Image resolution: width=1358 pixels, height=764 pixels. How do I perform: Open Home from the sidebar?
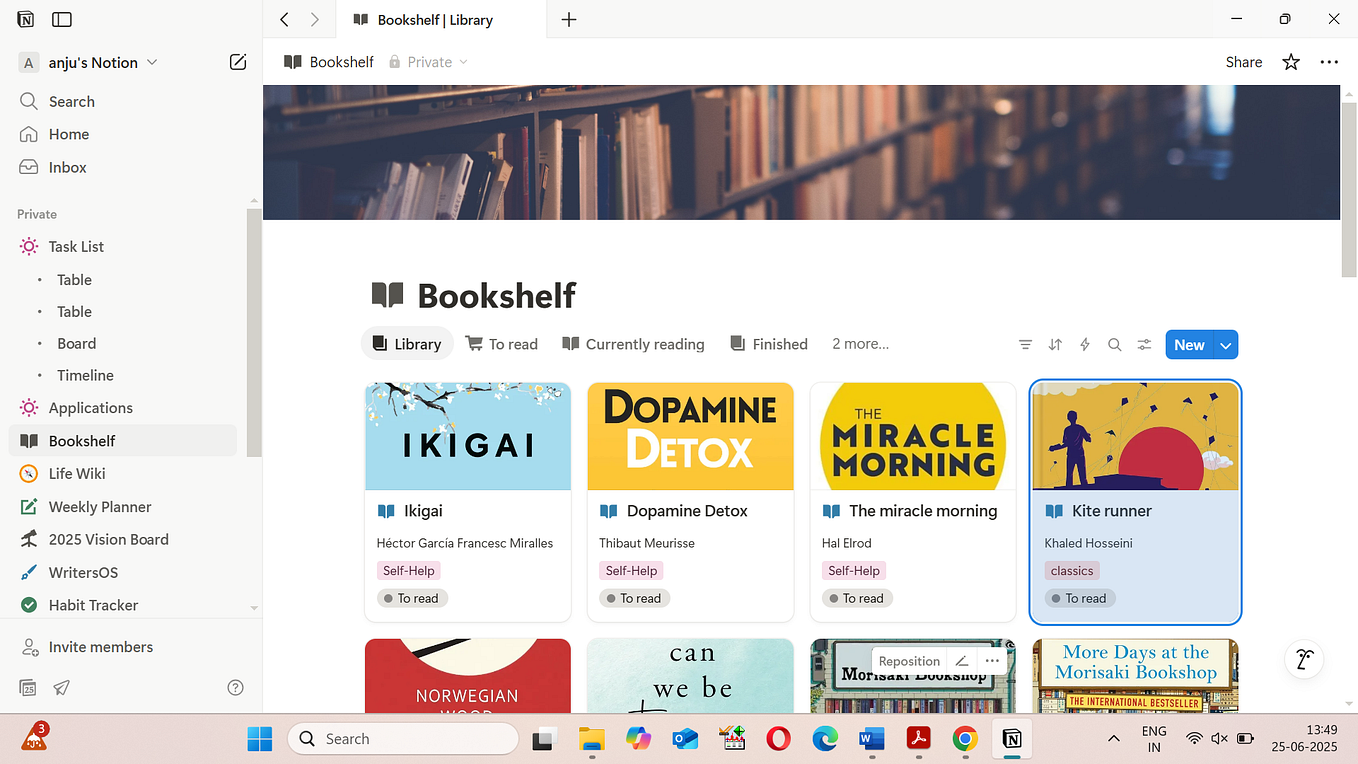[x=68, y=134]
